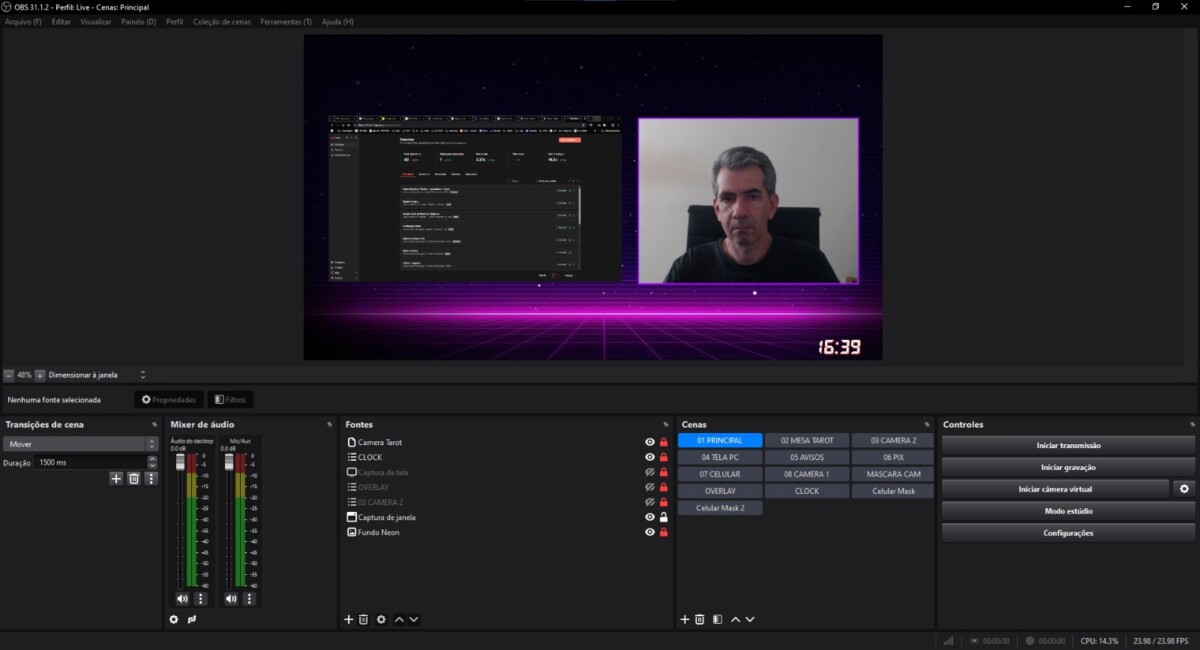Switch to the 02 MESA TAROT scene
This screenshot has height=650, width=1200.
tap(807, 440)
